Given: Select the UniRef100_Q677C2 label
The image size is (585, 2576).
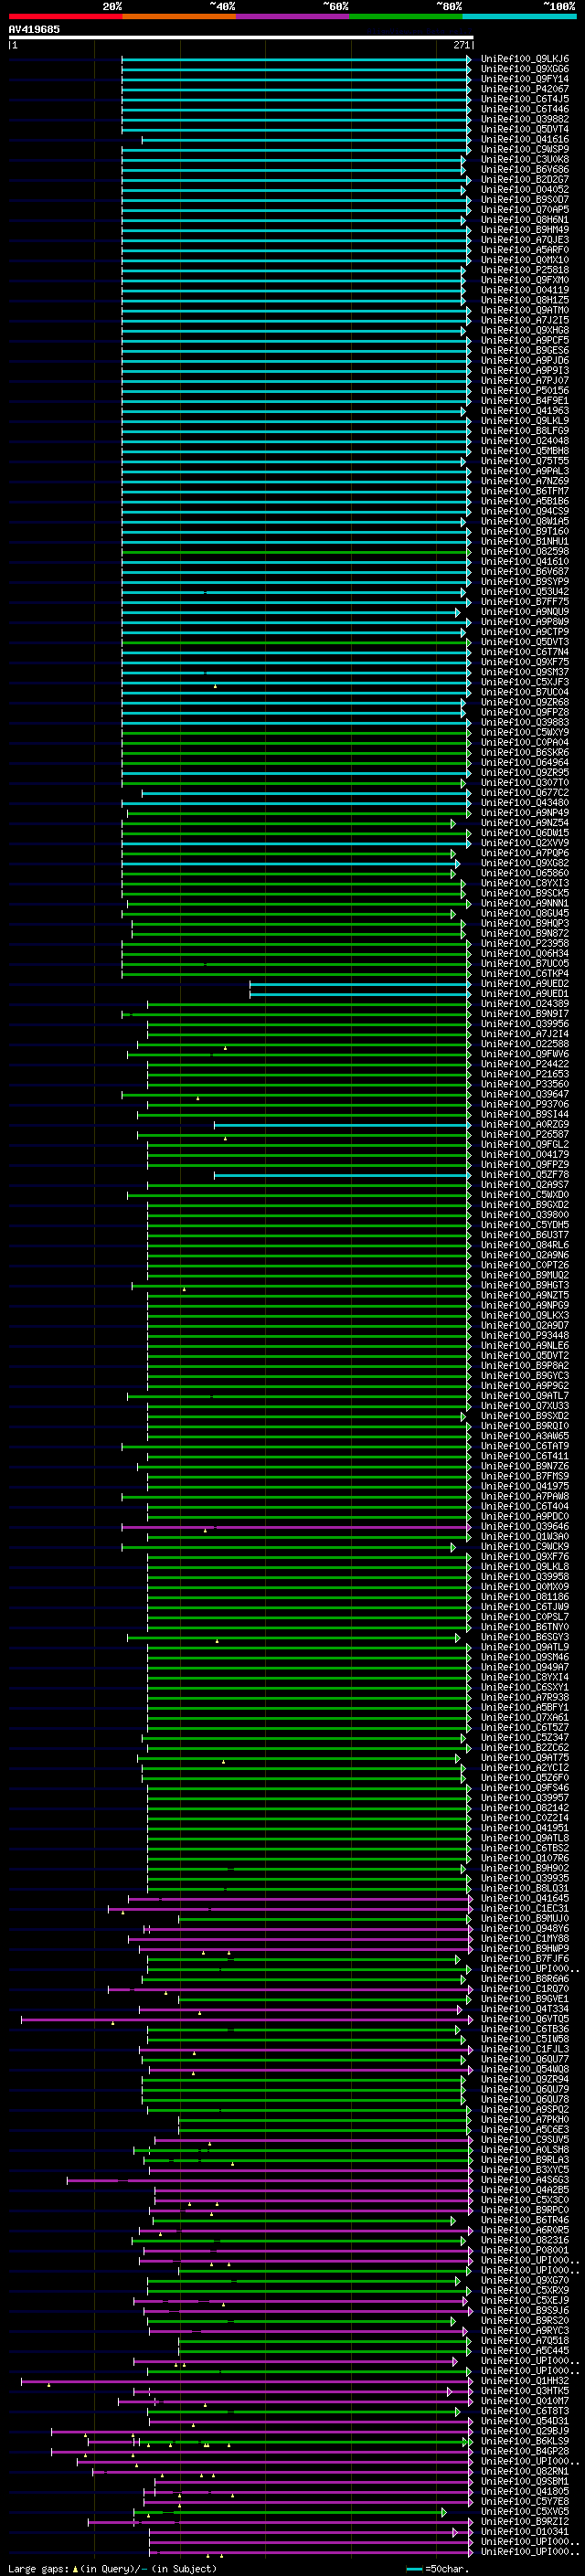Looking at the screenshot, I should [x=525, y=793].
